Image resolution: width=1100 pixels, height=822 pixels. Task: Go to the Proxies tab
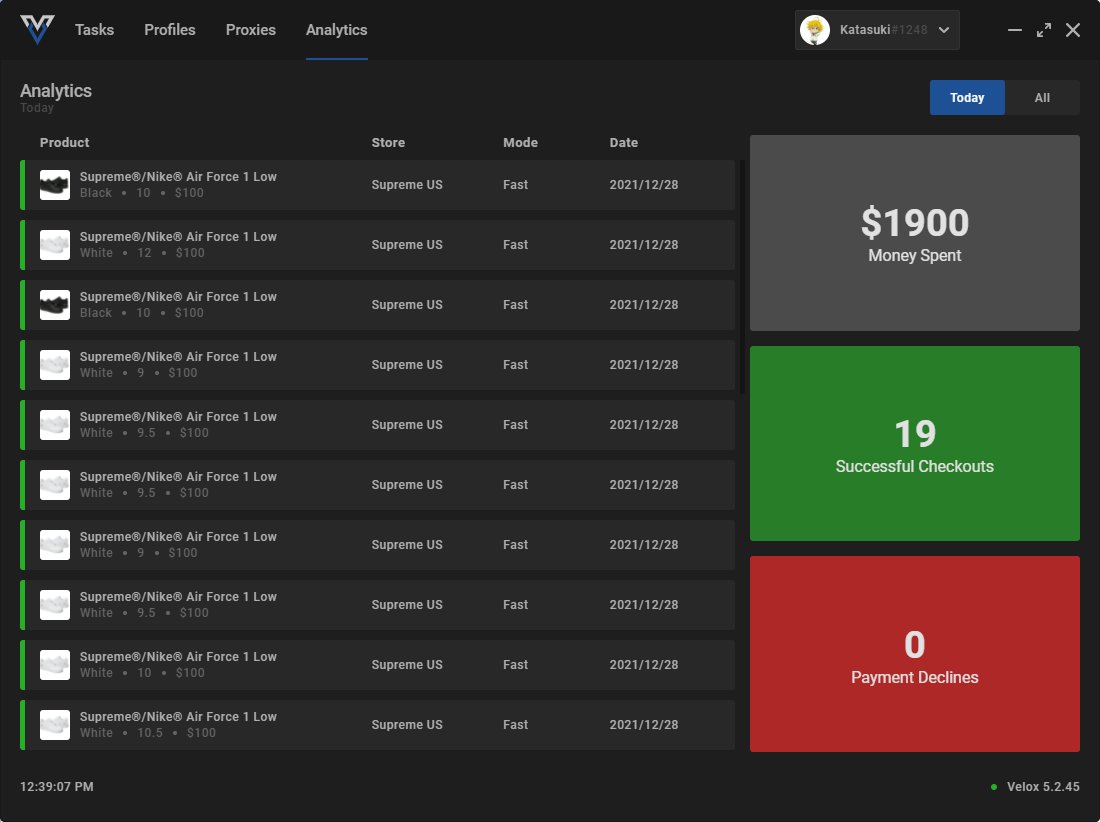[x=250, y=29]
